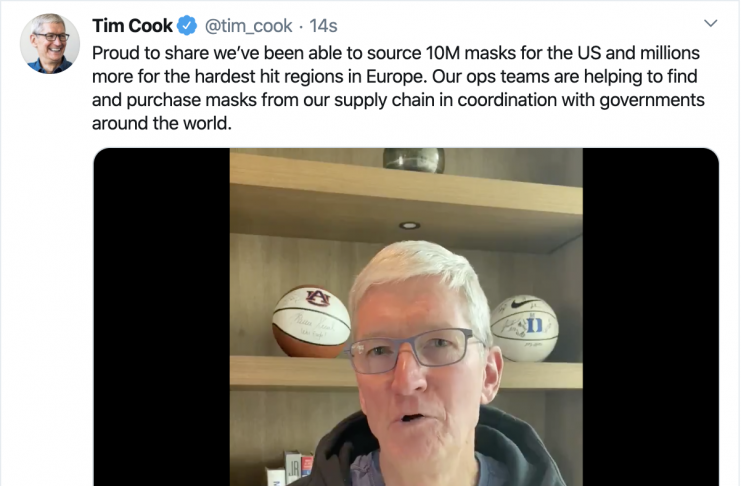Open the tweet via the 14s timestamp
741x486 pixels.
coord(323,26)
